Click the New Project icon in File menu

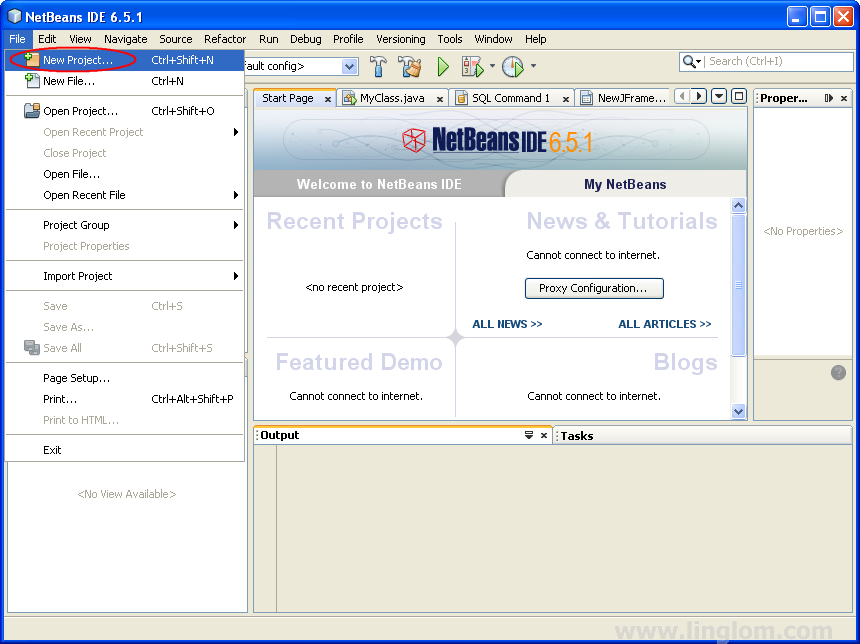[x=32, y=60]
